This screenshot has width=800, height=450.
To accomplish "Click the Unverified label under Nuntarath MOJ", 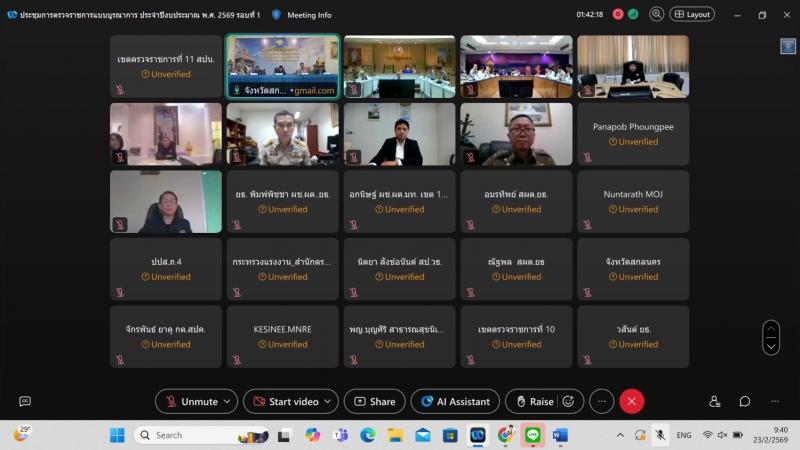I will pos(633,209).
